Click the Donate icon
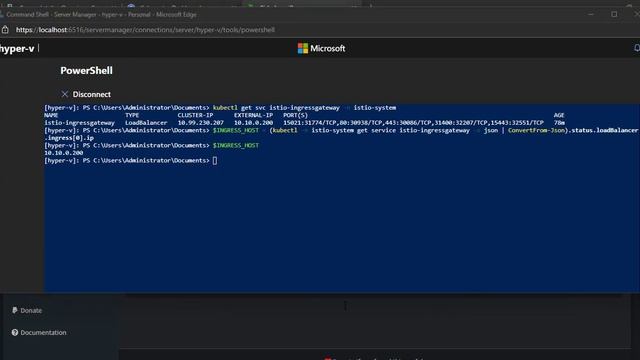Viewport: 640px width, 360px height. pyautogui.click(x=15, y=310)
